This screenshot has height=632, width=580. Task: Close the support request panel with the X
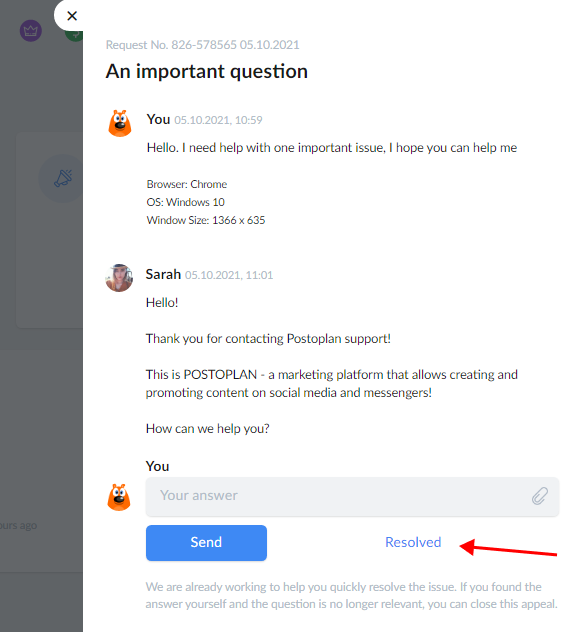[72, 16]
